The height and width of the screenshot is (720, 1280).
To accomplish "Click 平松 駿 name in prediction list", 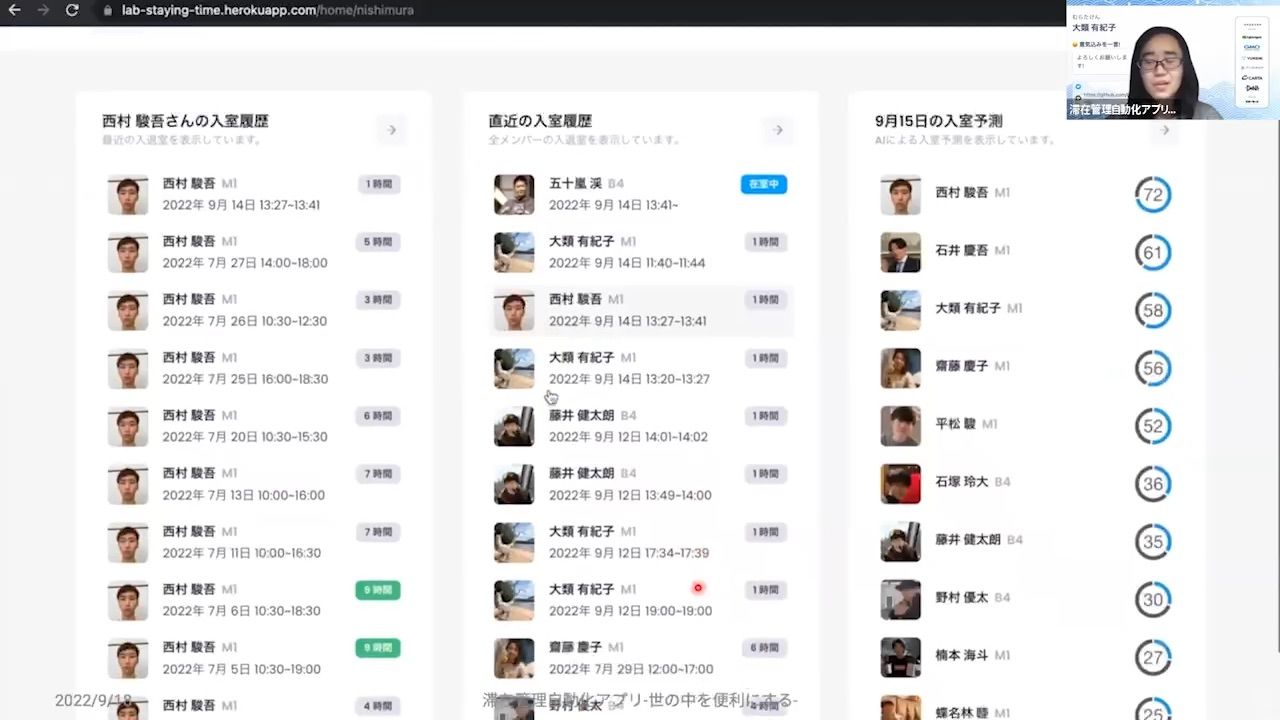I will (954, 424).
